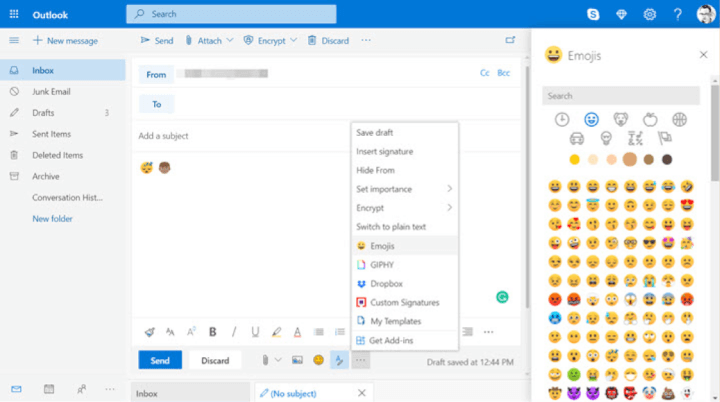Pick the lightest skin tone swatch
The image size is (720, 402).
(593, 159)
